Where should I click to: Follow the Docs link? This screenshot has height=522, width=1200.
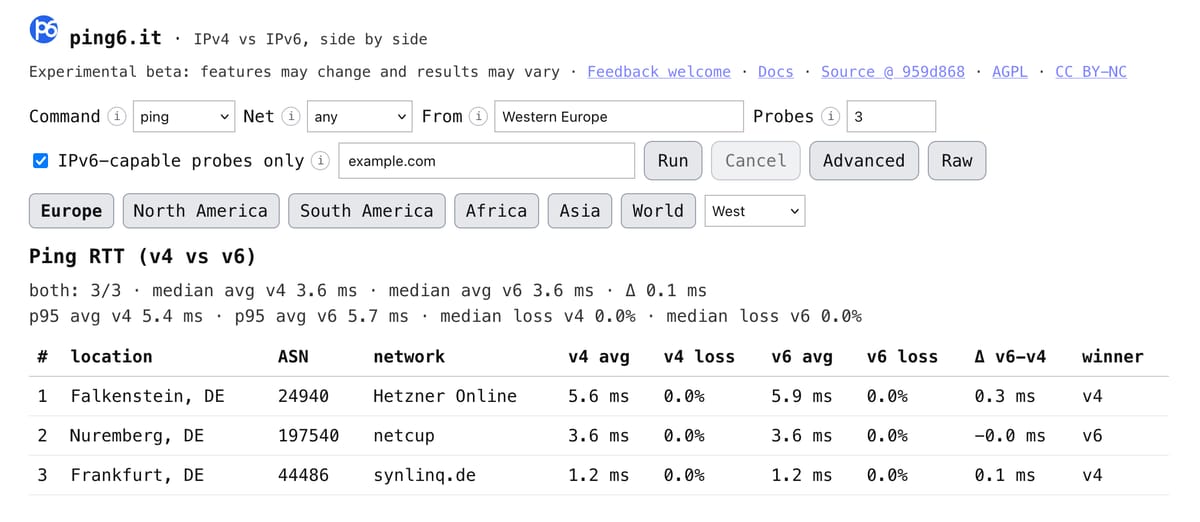(775, 72)
